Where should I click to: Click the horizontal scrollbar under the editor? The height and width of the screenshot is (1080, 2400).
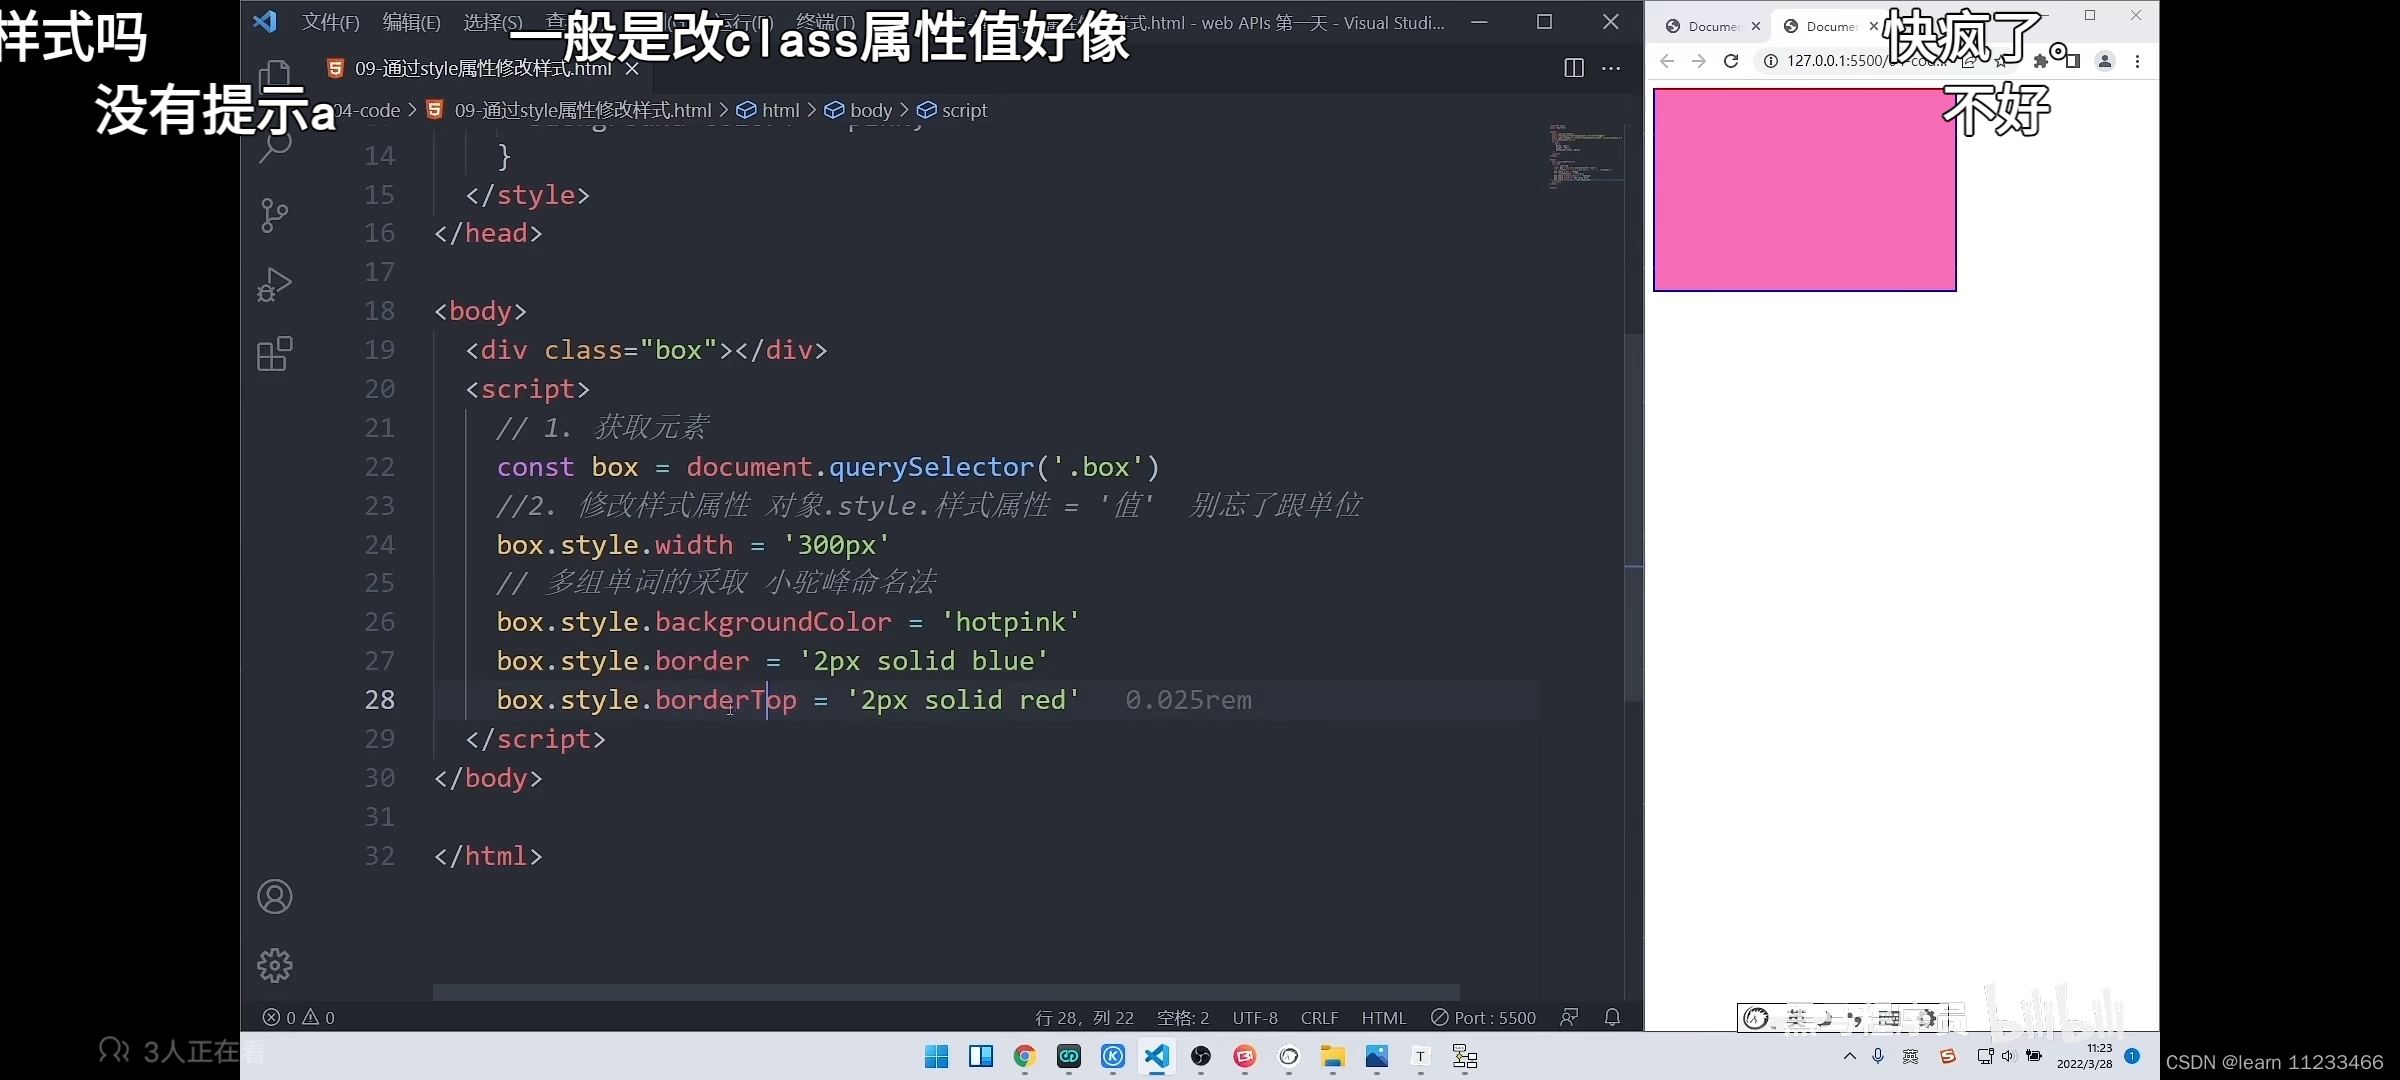945,992
